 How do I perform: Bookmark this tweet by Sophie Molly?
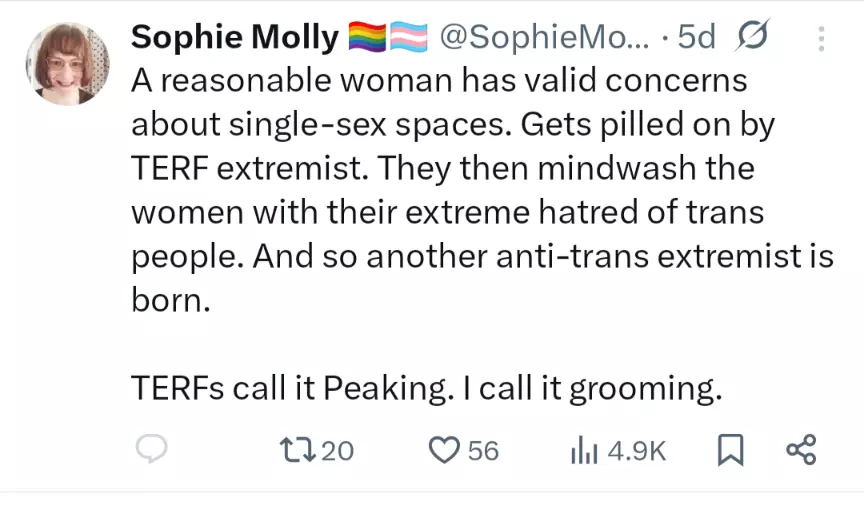tap(732, 451)
